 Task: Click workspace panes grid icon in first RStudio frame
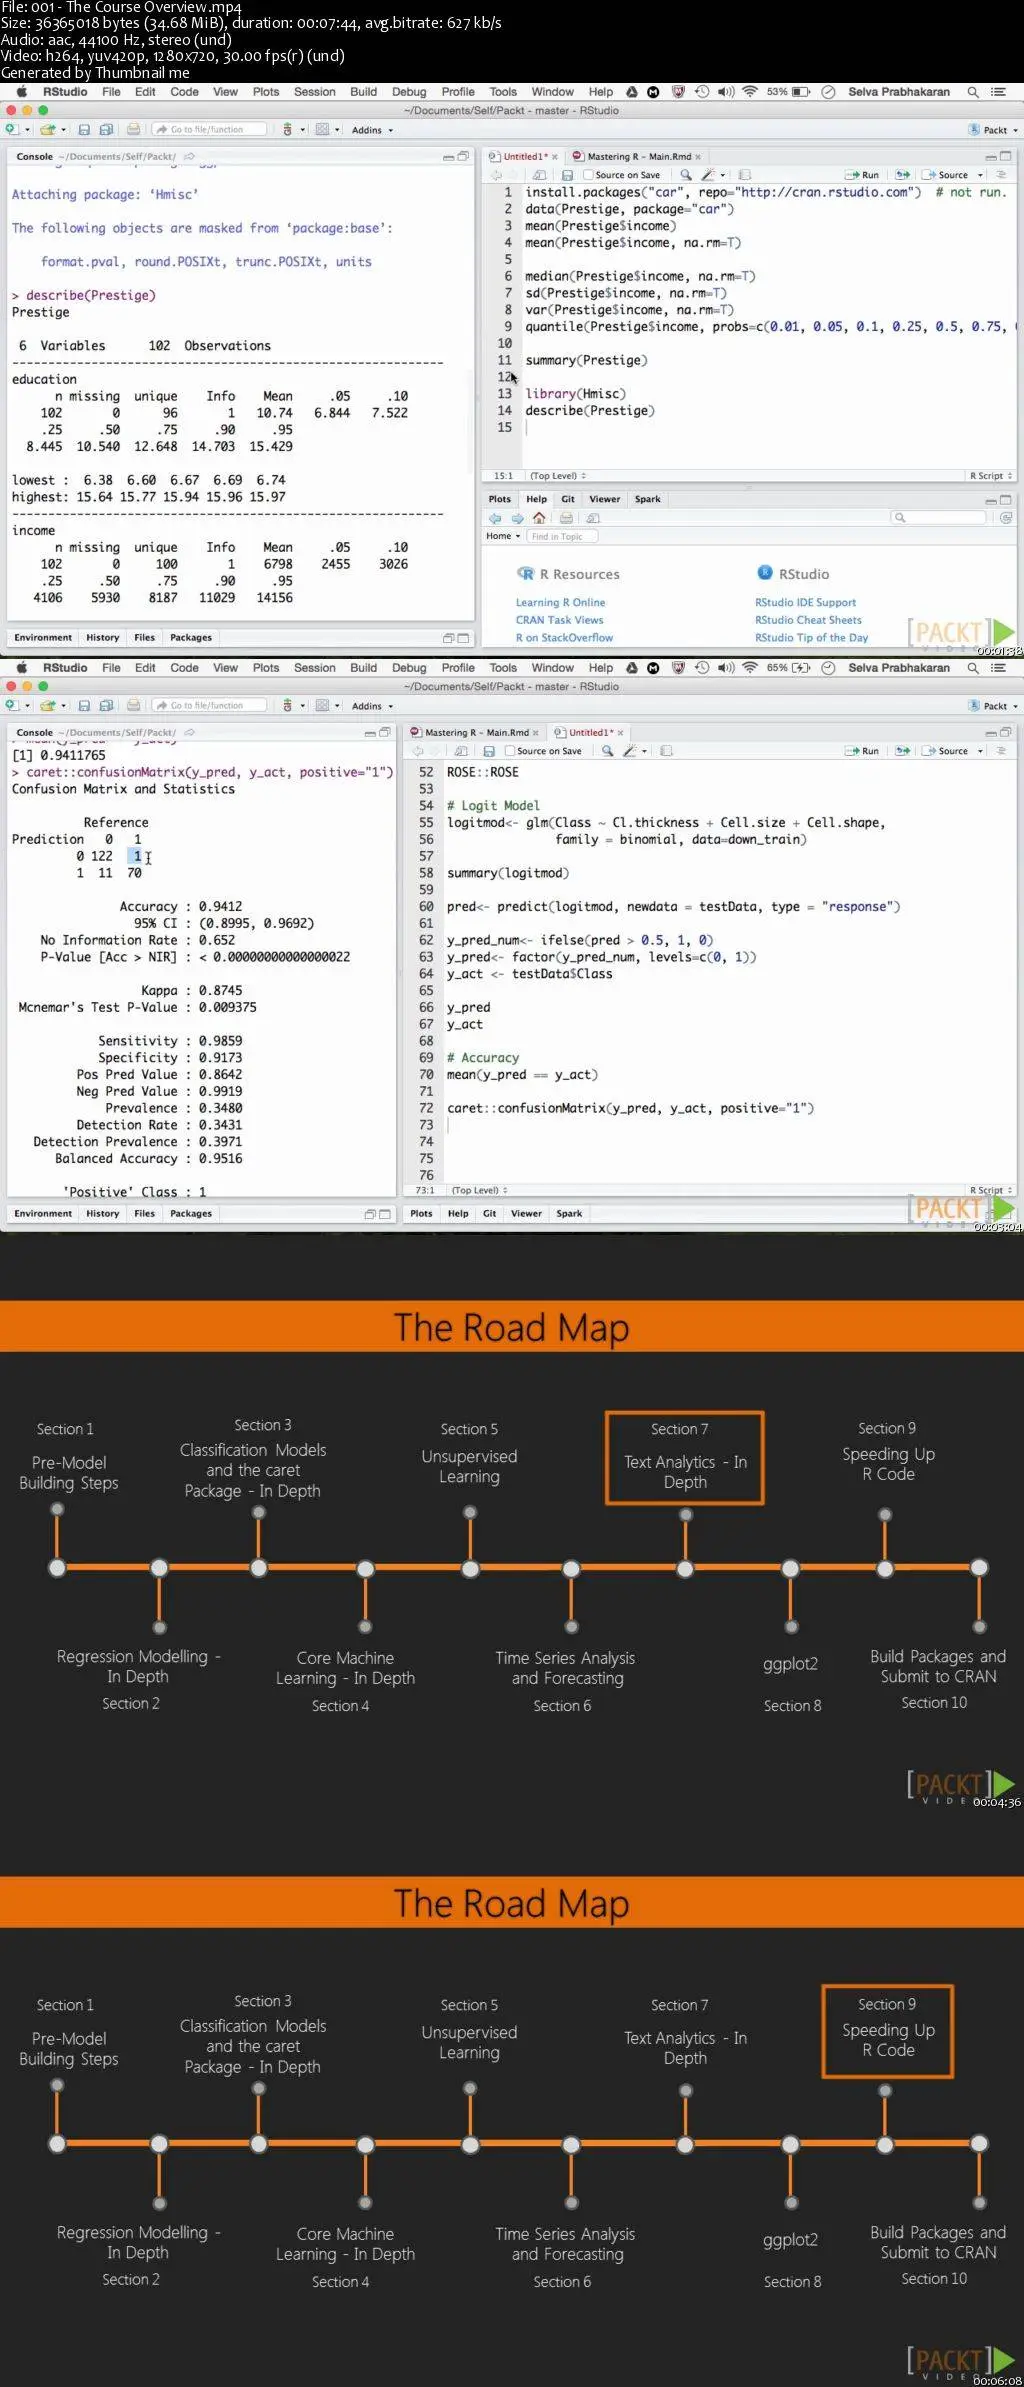pyautogui.click(x=322, y=129)
